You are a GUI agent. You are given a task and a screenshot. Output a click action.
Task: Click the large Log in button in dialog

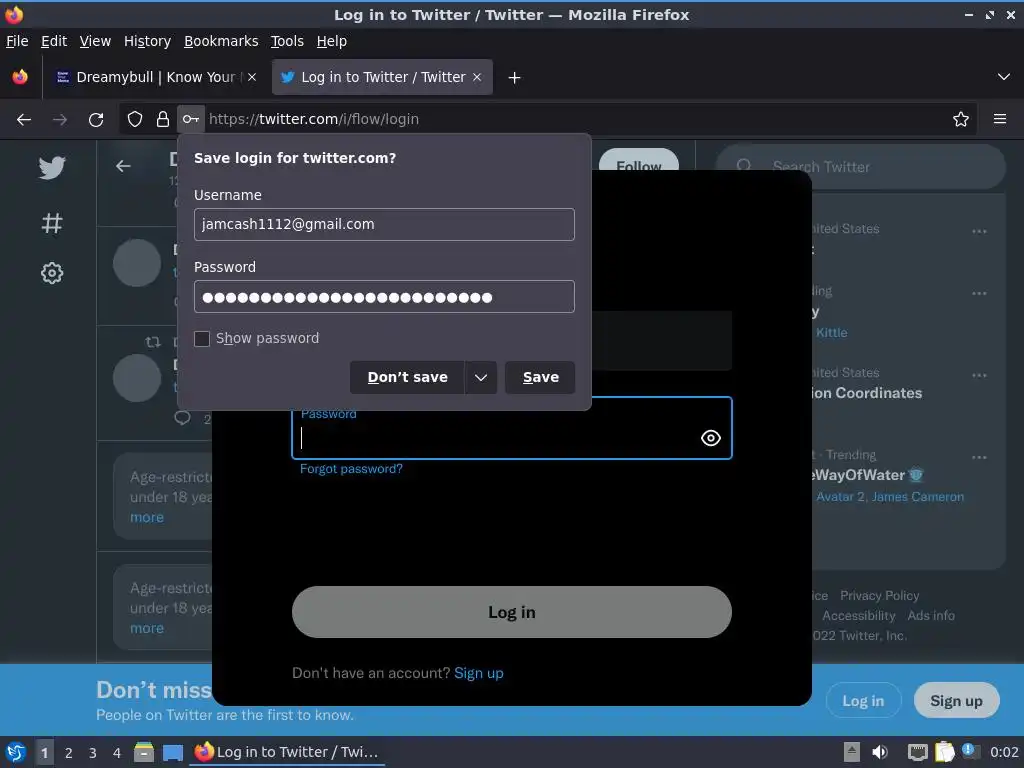coord(511,612)
